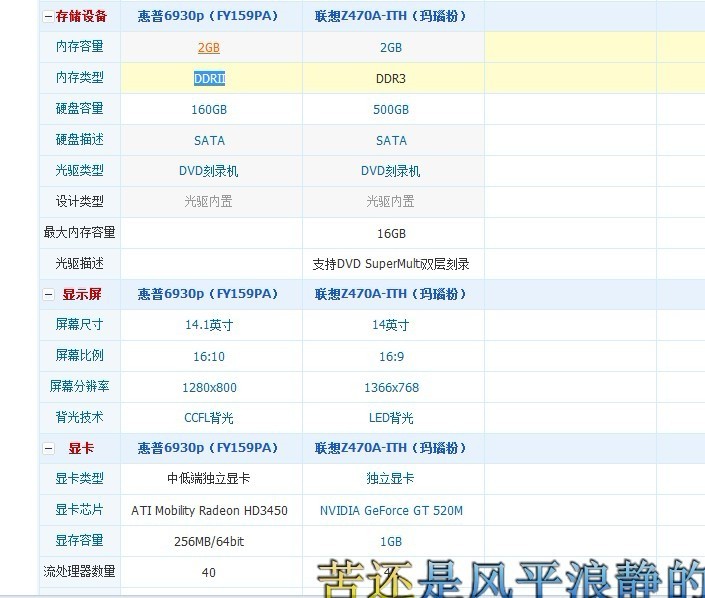705x598 pixels.
Task: Click the DDR3 memory type cell
Action: click(x=391, y=79)
